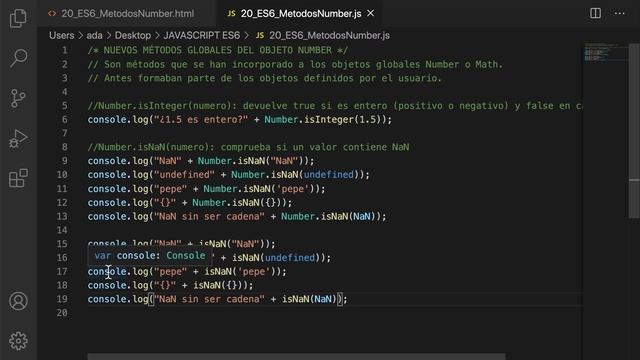
Task: Open the Explorer files view
Action: click(18, 18)
